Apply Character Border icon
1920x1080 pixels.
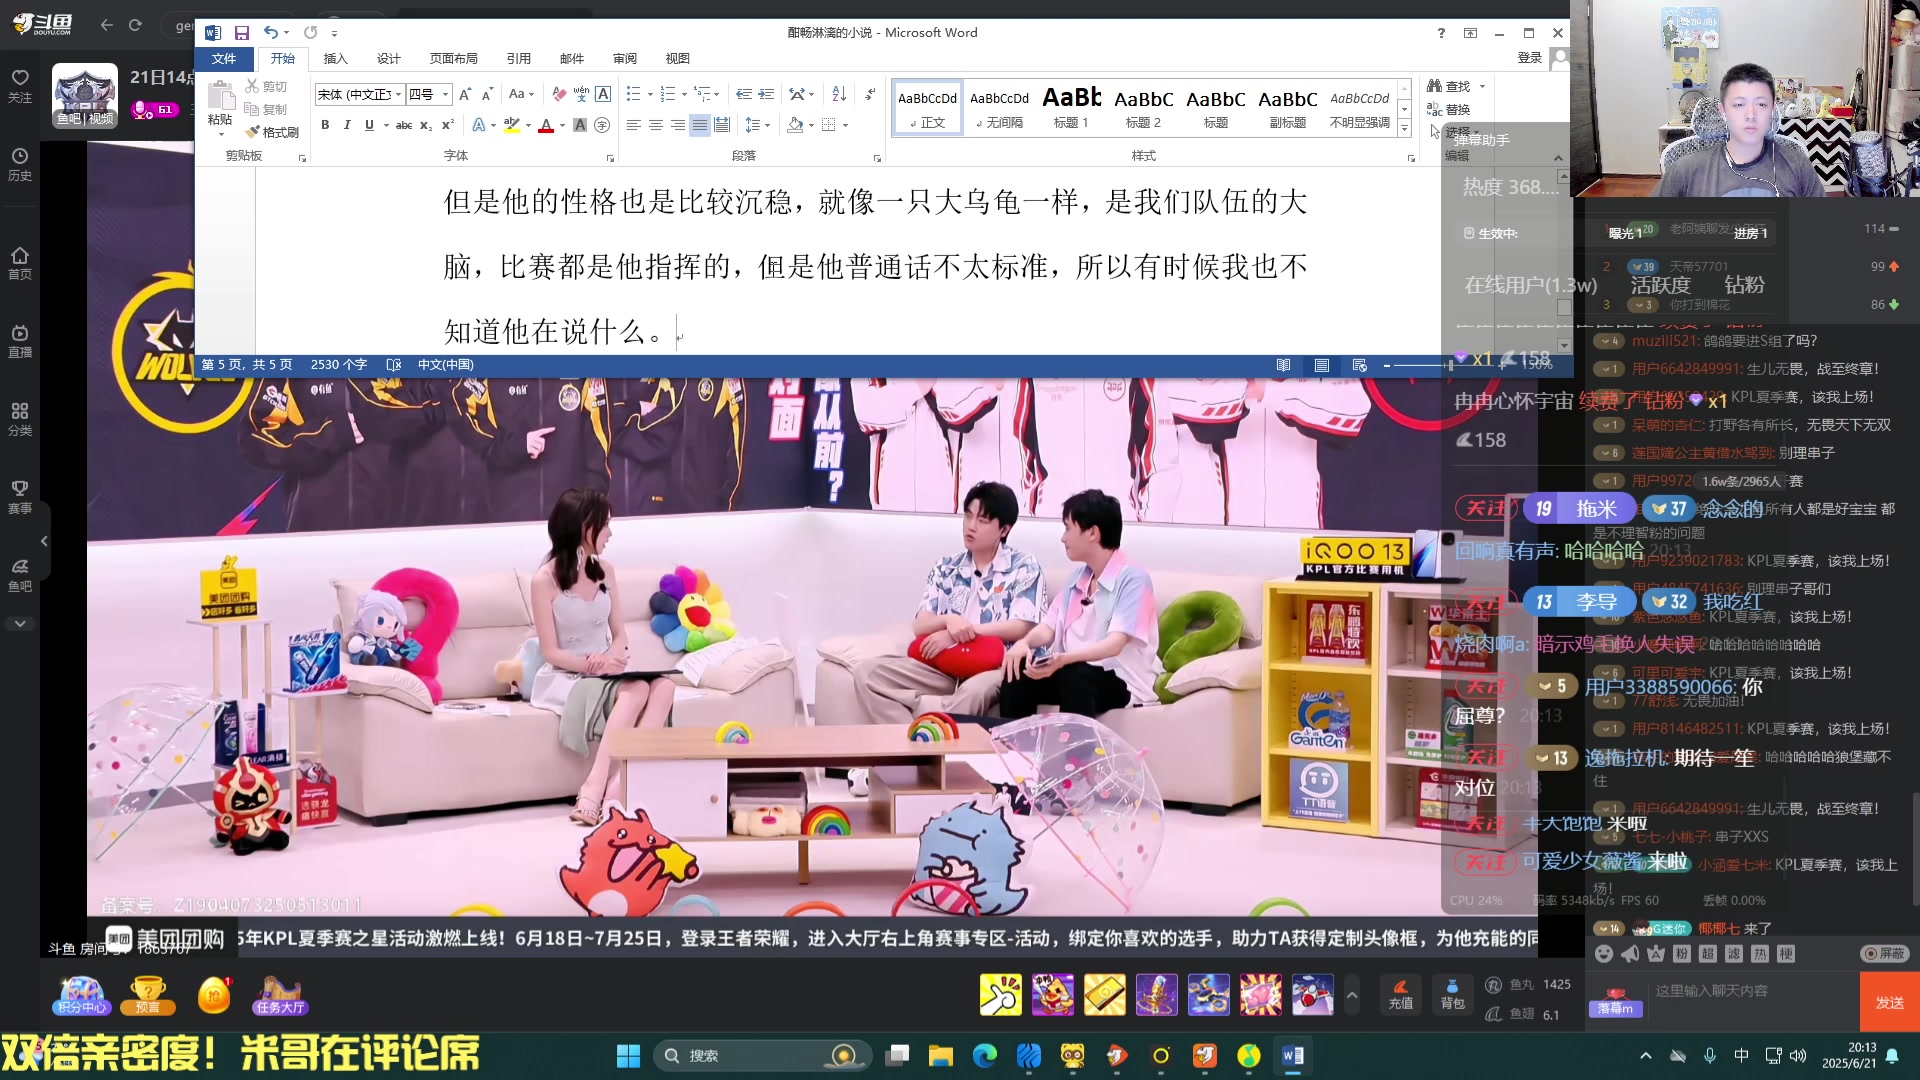[603, 94]
